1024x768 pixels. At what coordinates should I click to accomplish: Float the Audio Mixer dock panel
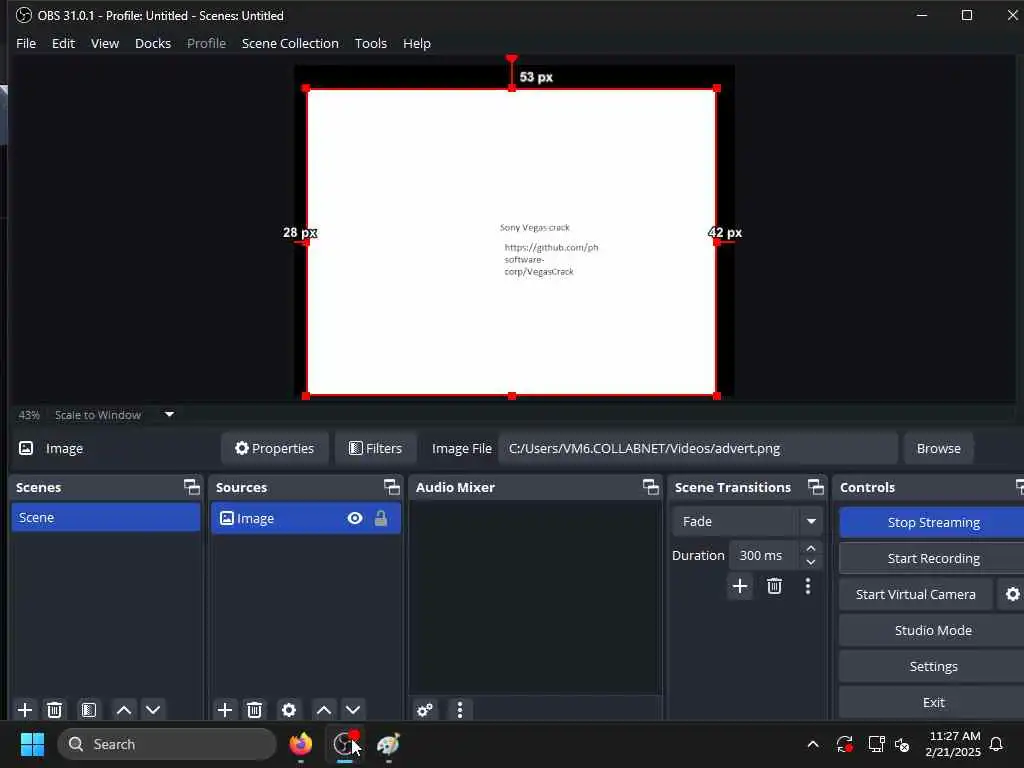(650, 487)
